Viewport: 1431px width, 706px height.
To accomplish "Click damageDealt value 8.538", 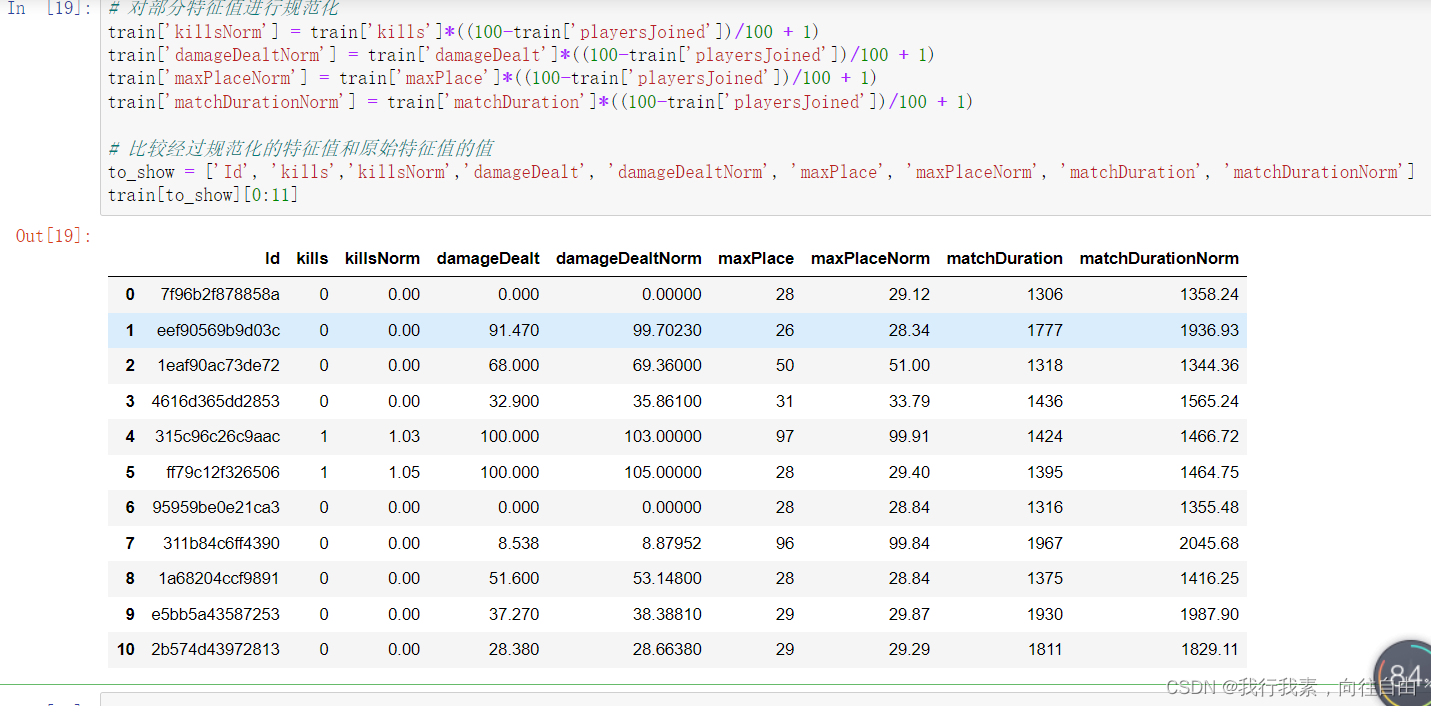I will pos(518,543).
